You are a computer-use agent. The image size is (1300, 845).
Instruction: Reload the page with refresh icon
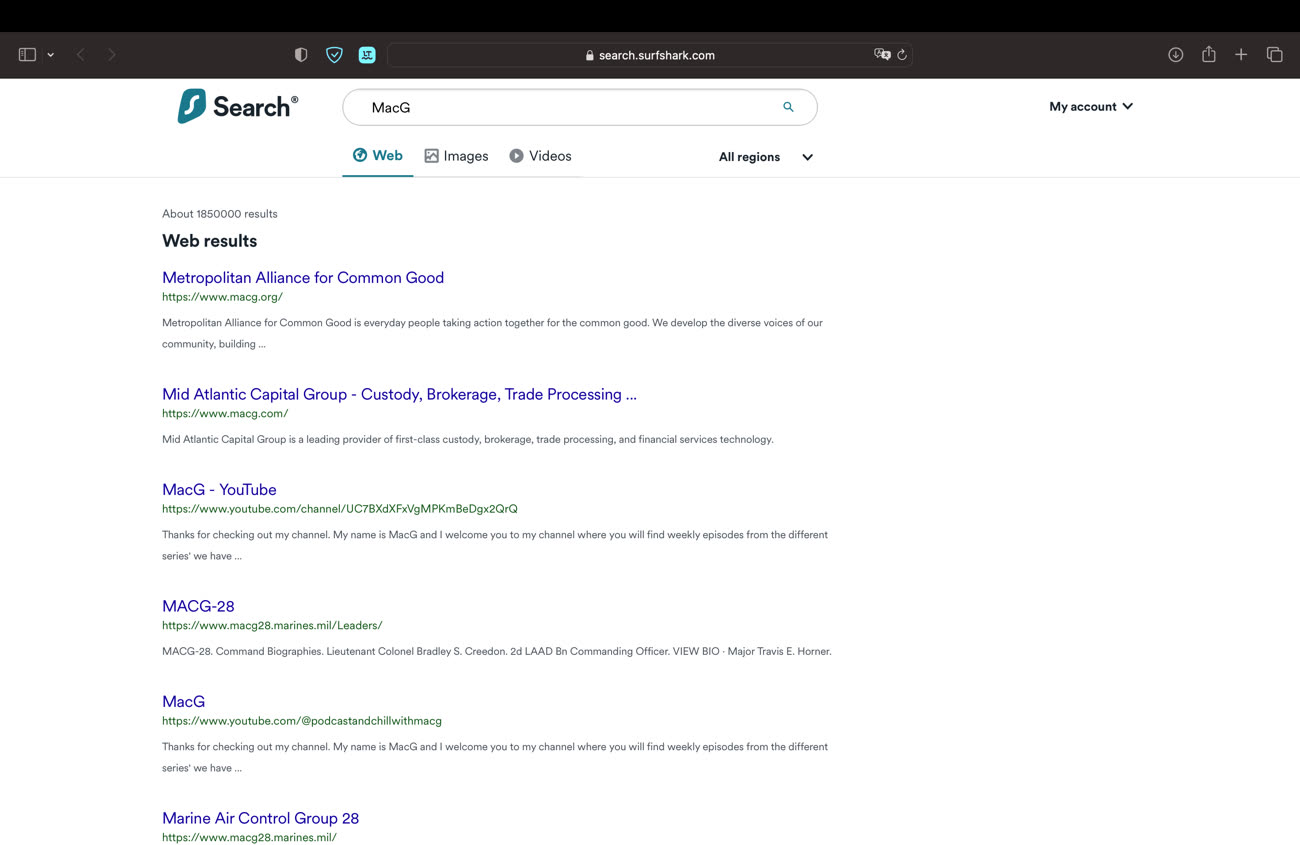tap(902, 55)
